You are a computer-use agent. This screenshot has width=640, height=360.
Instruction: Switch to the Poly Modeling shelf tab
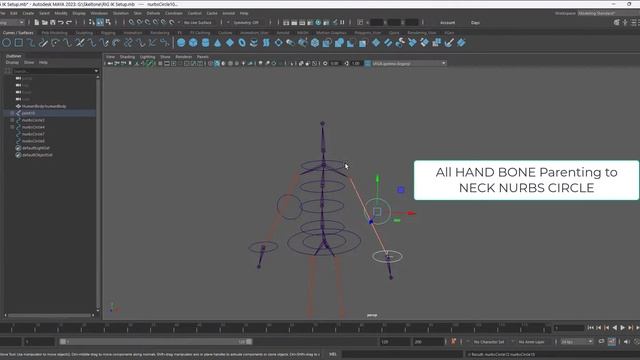click(x=54, y=33)
